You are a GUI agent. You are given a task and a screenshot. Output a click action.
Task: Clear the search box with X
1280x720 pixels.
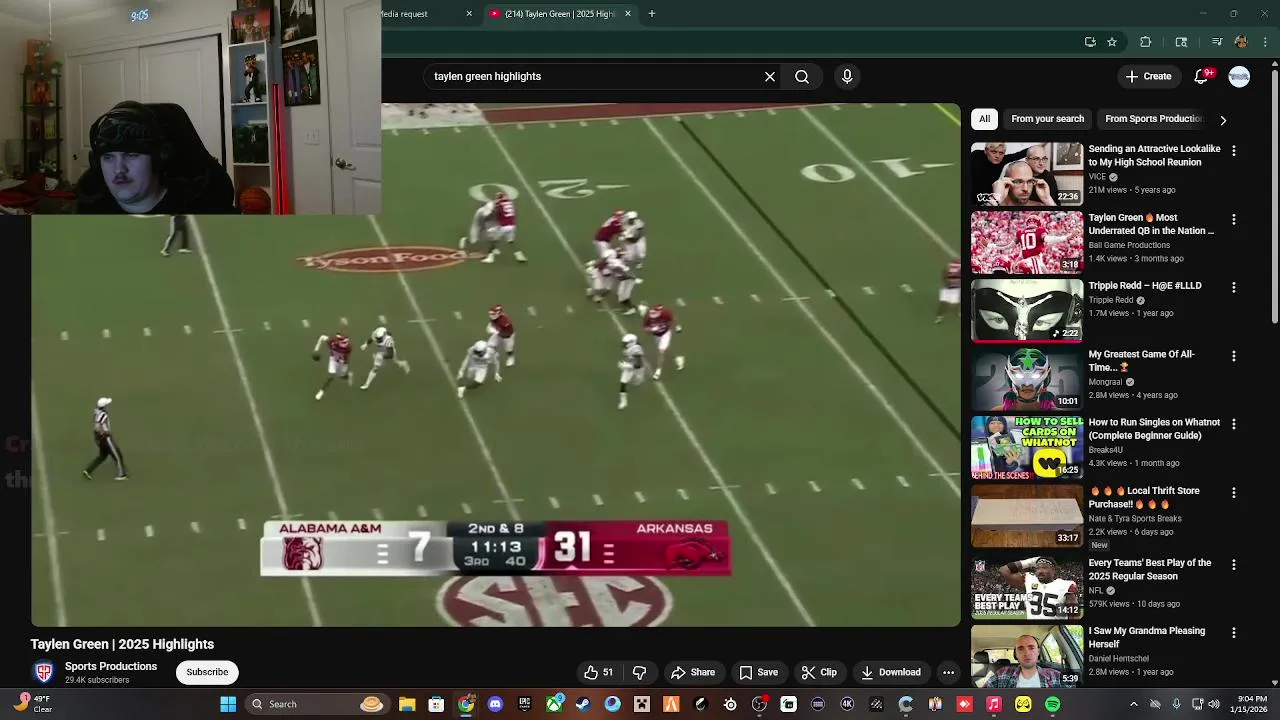(770, 76)
